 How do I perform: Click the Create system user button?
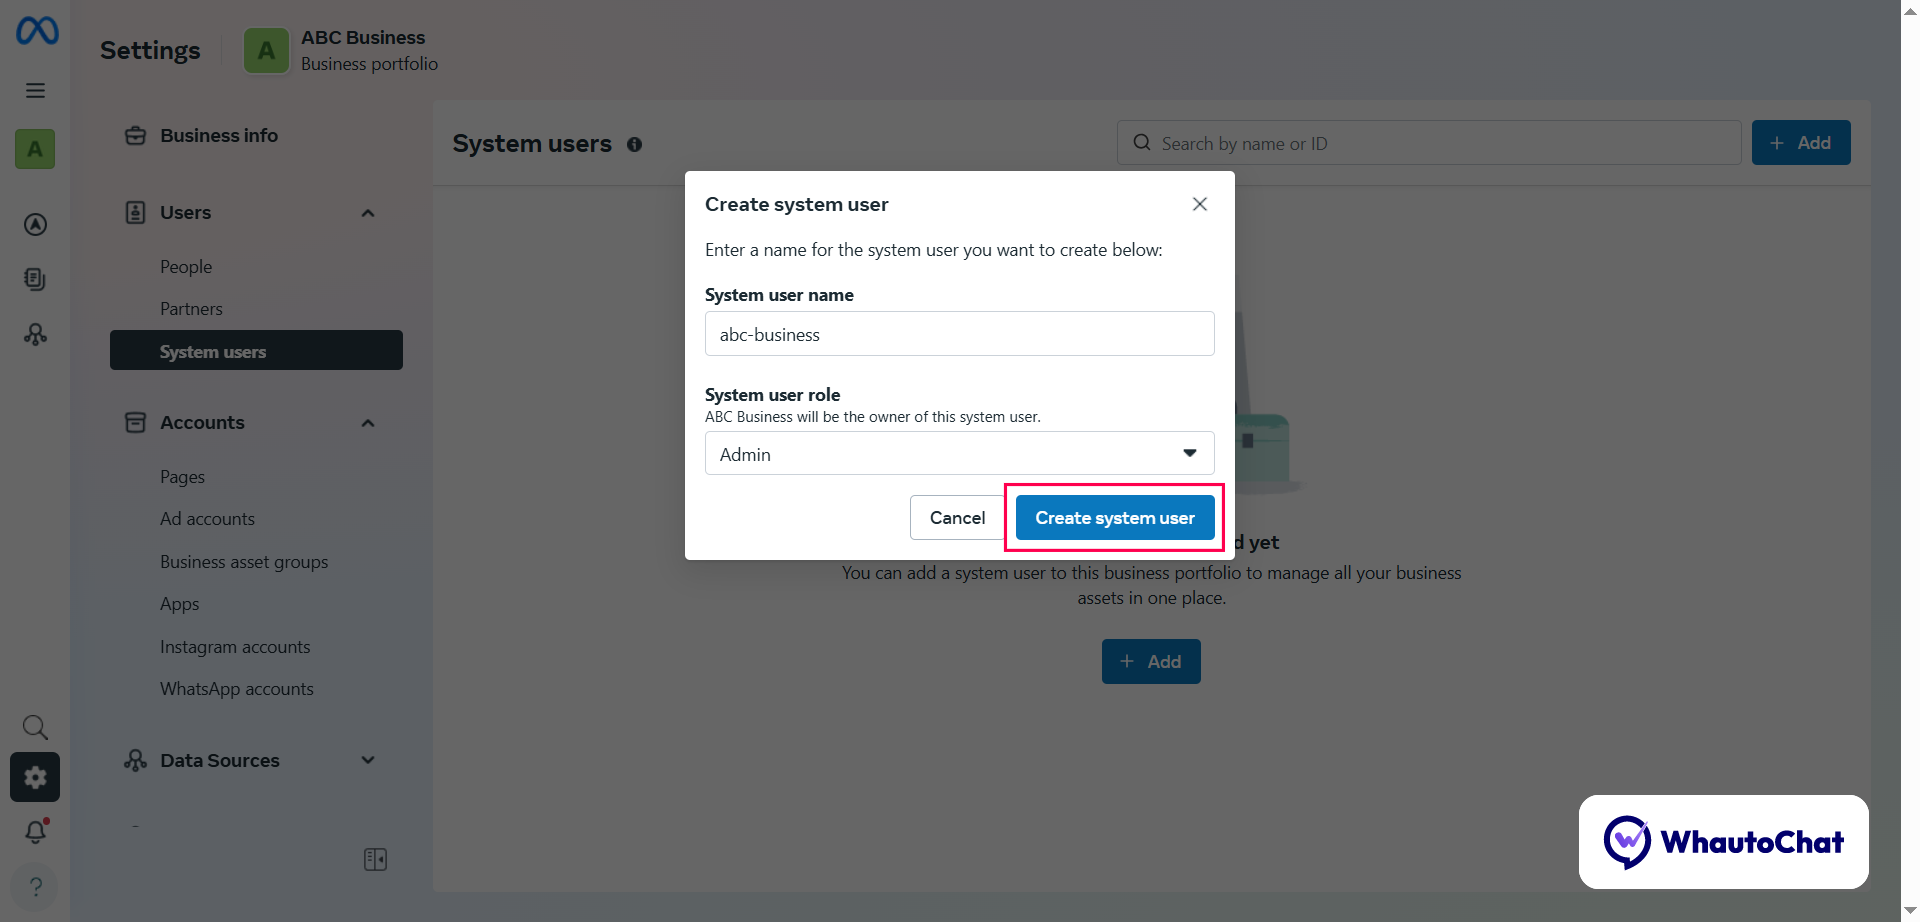pos(1113,517)
